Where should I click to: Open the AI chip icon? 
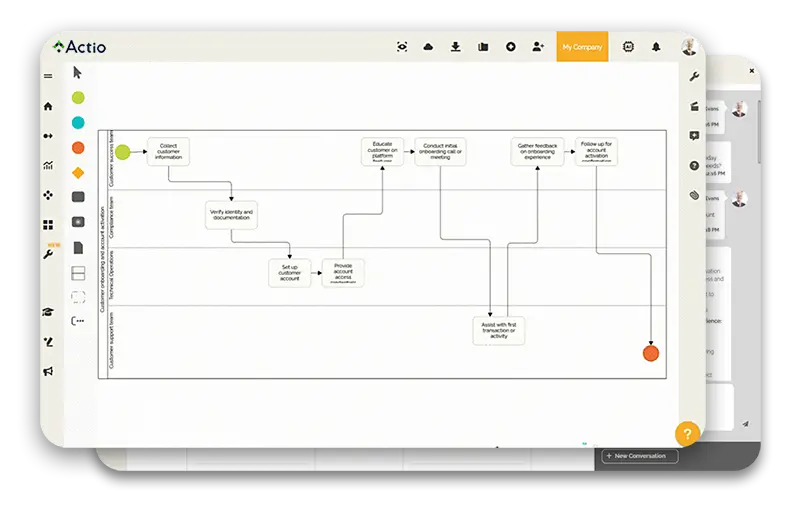pos(629,47)
